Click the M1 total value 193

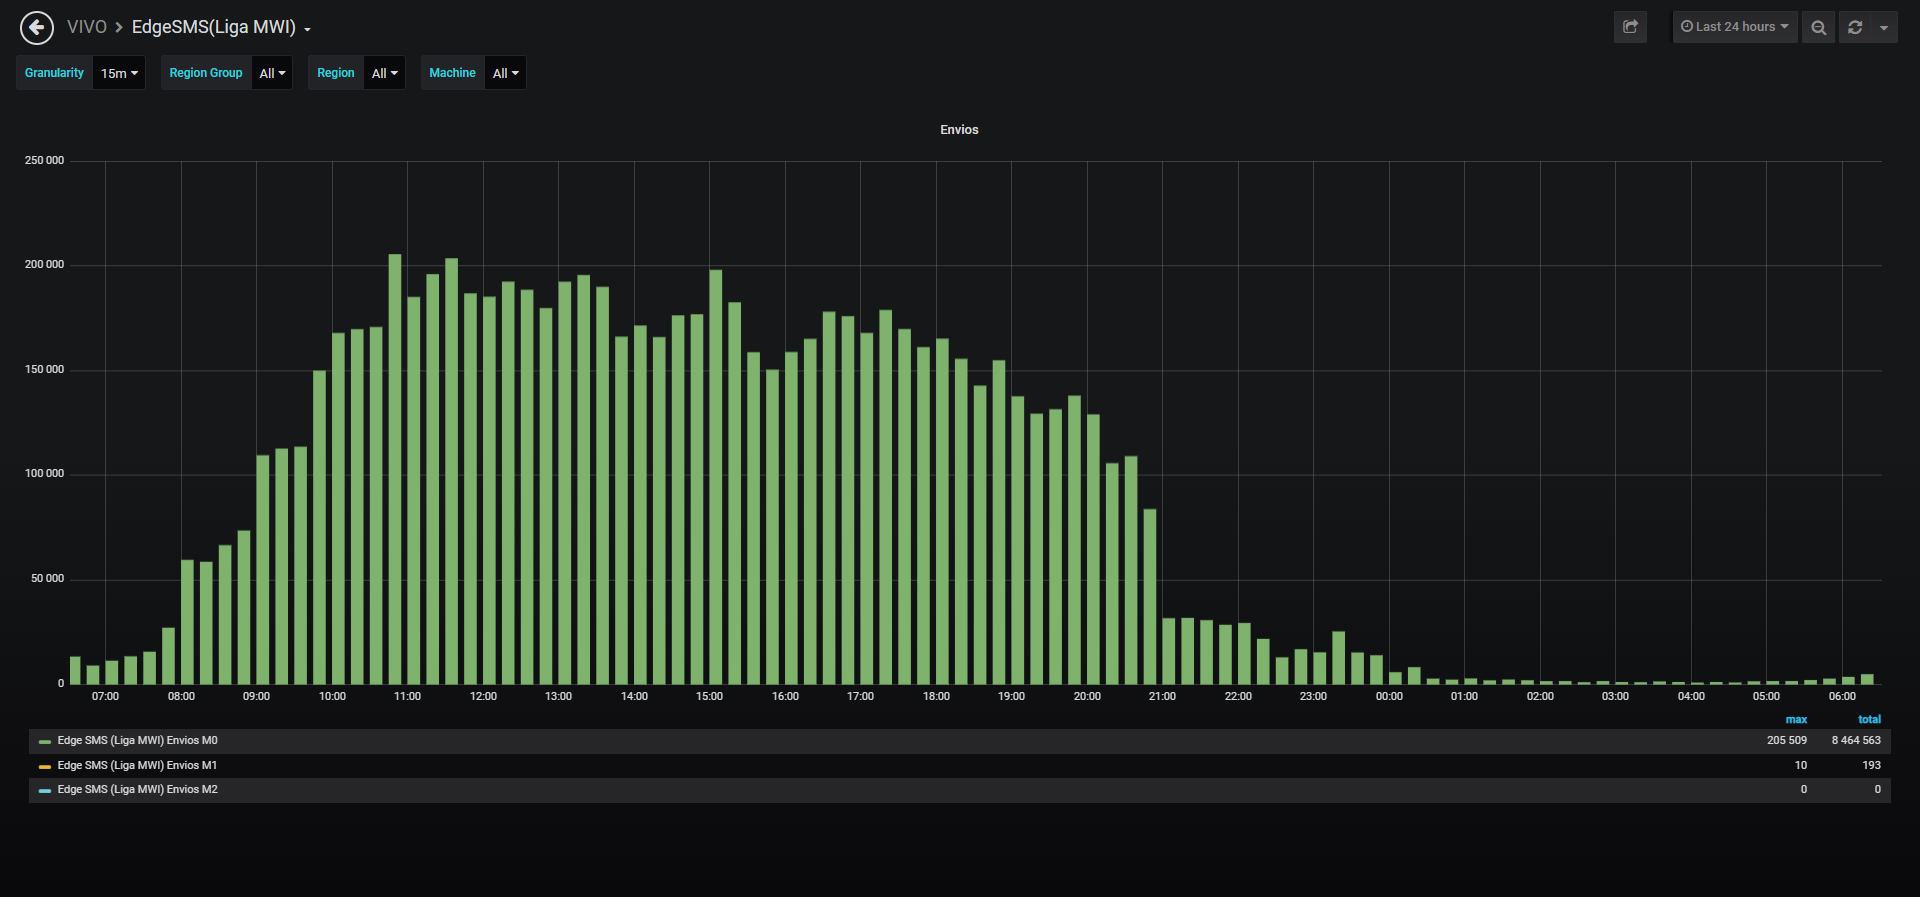point(1871,766)
